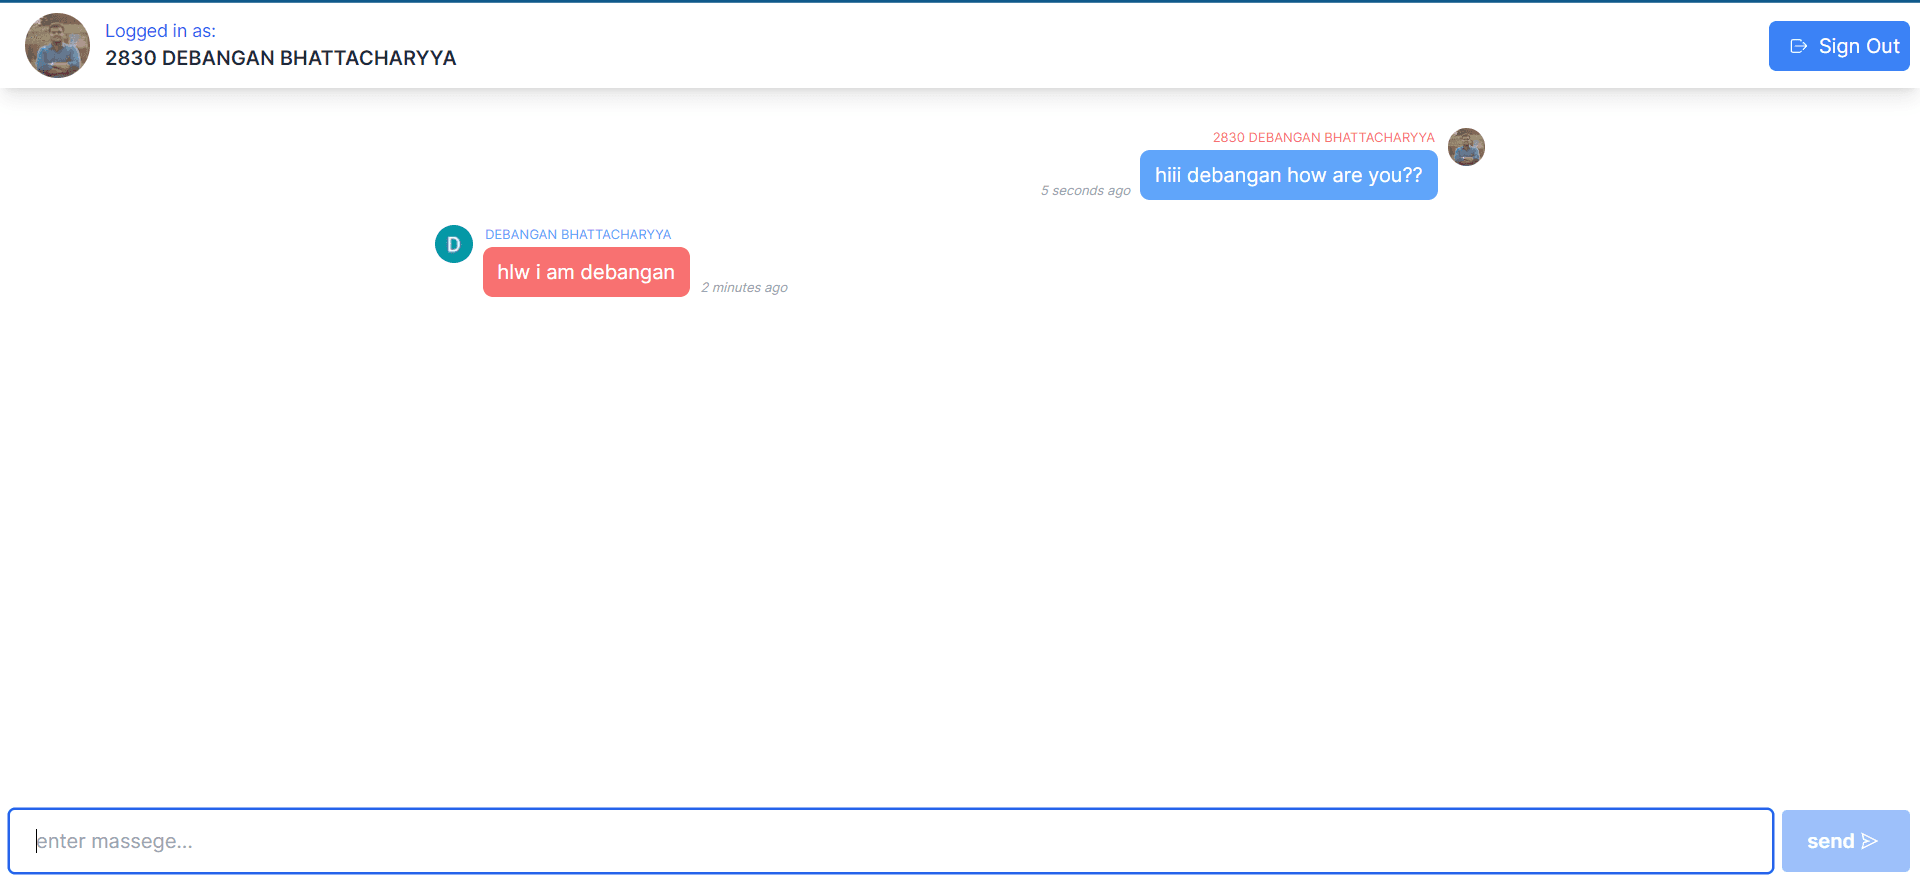Click the sign out arrow icon
The width and height of the screenshot is (1920, 885).
point(1798,46)
